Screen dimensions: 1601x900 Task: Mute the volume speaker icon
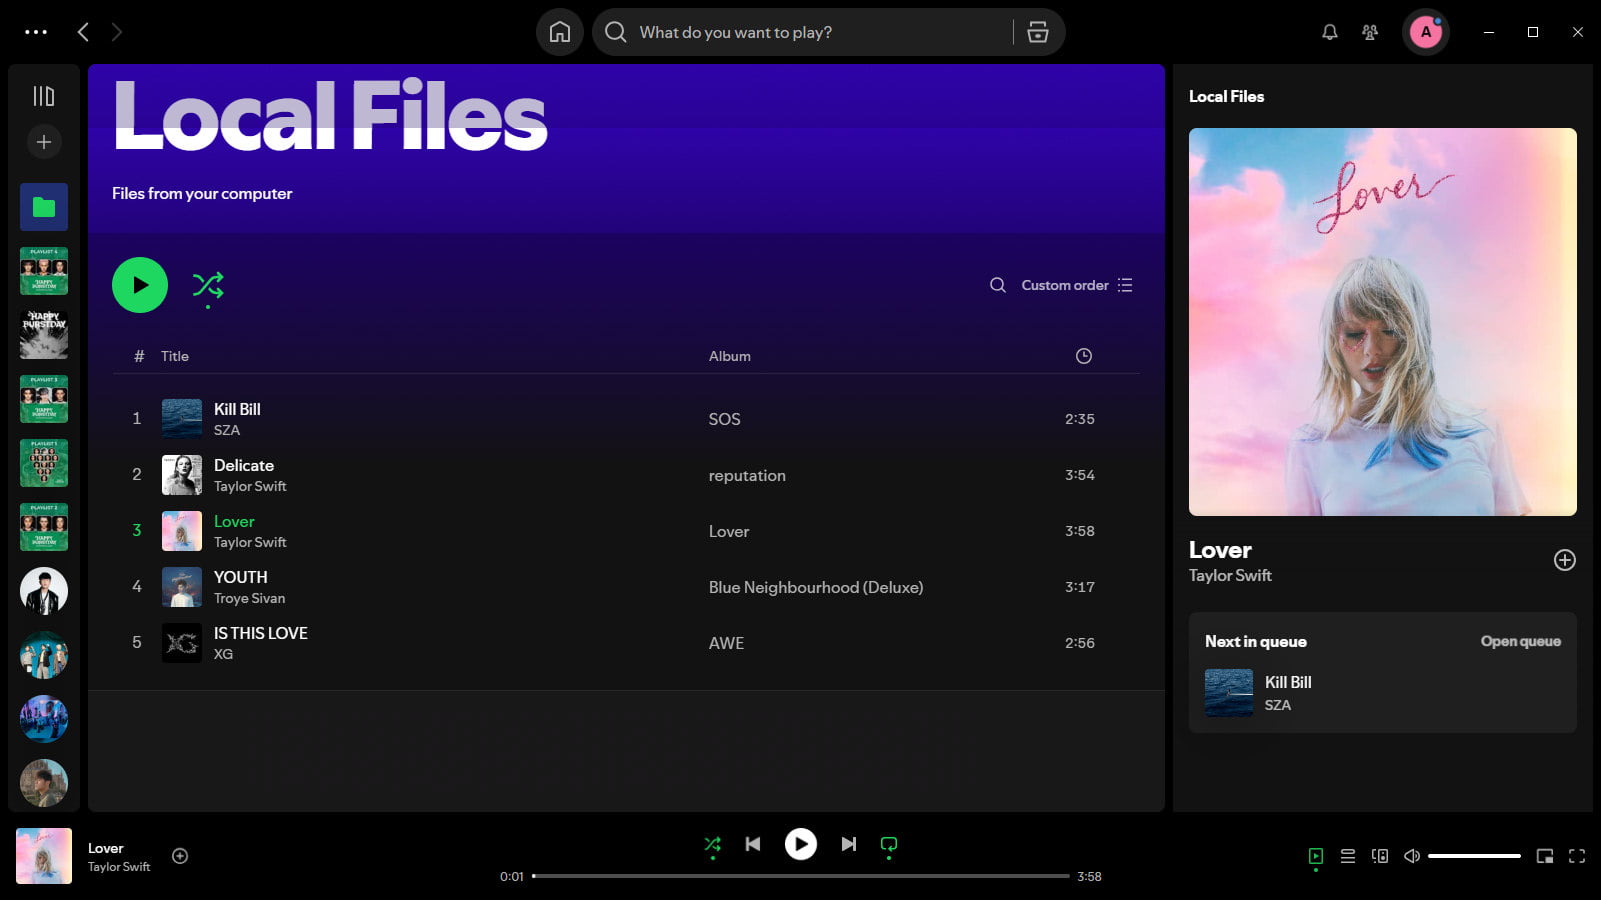[x=1412, y=856]
